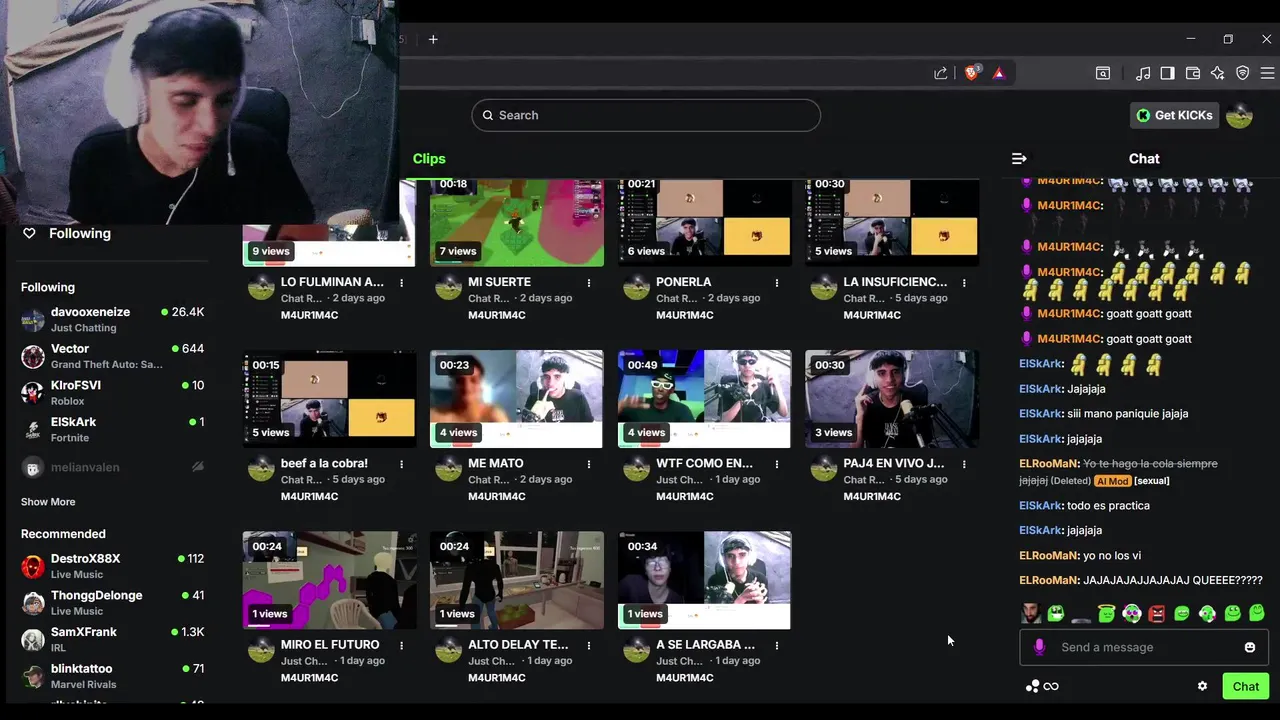Open the Brave VPN shield icon

point(1243,73)
